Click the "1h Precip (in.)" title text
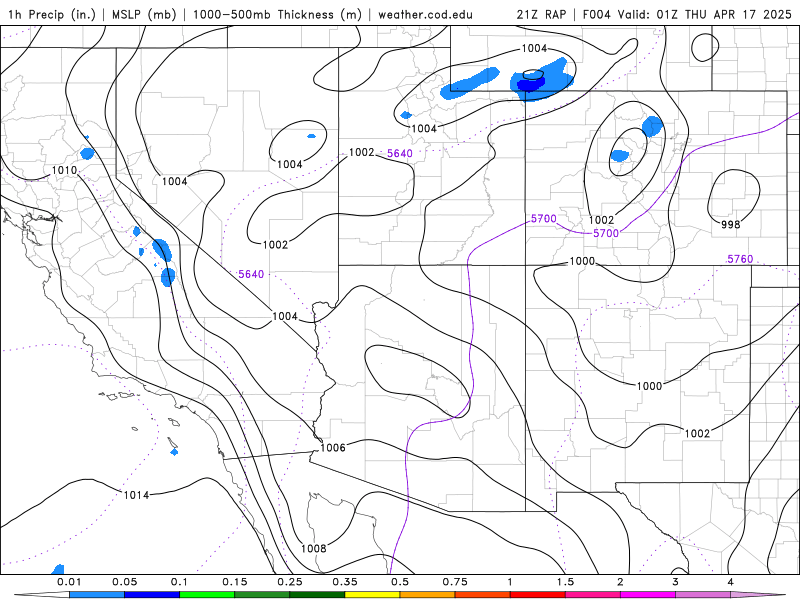This screenshot has height=600, width=800. click(x=52, y=14)
